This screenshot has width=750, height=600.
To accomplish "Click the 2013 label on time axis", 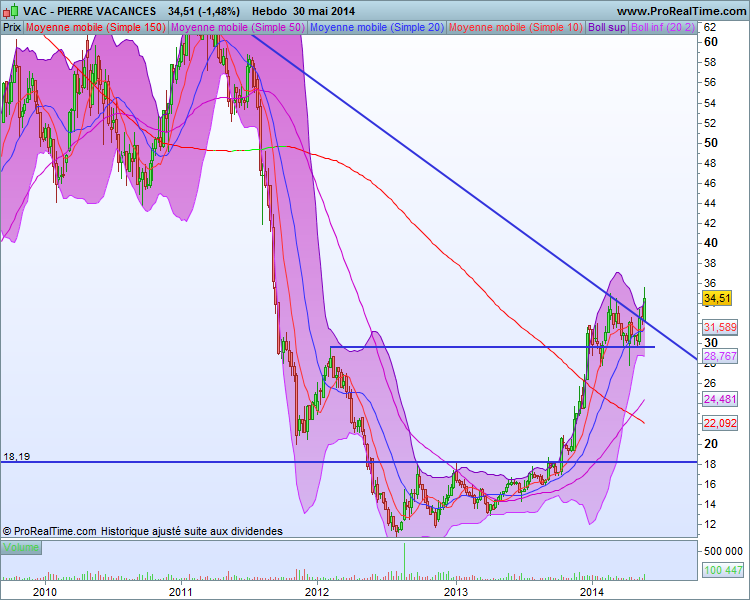I will click(x=456, y=592).
